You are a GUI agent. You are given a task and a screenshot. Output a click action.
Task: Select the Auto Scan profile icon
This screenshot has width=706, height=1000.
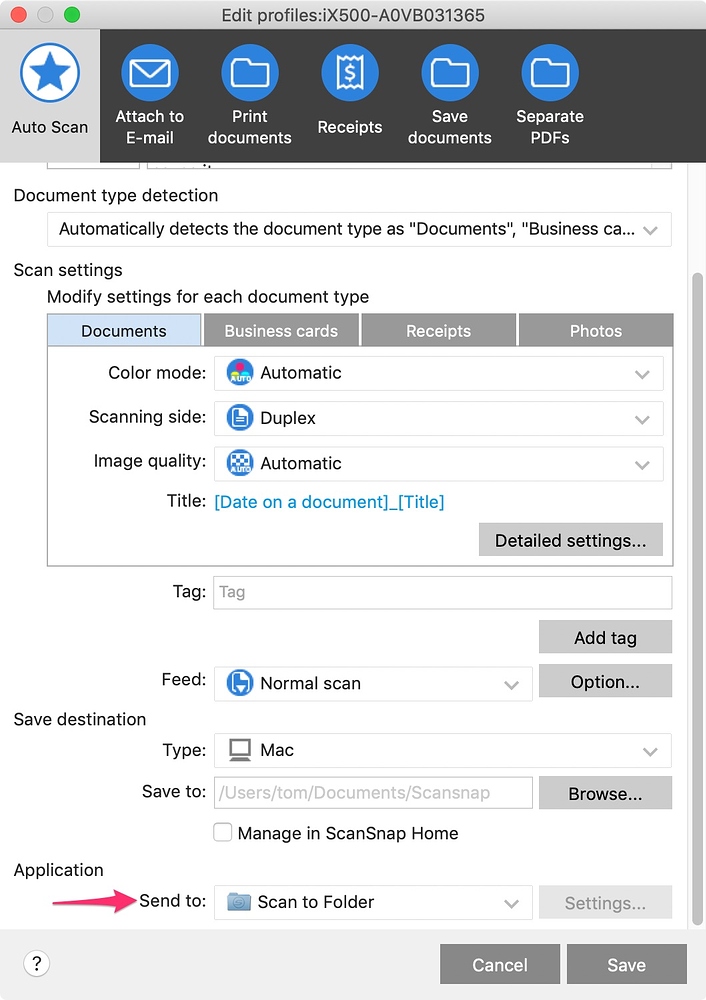(50, 85)
